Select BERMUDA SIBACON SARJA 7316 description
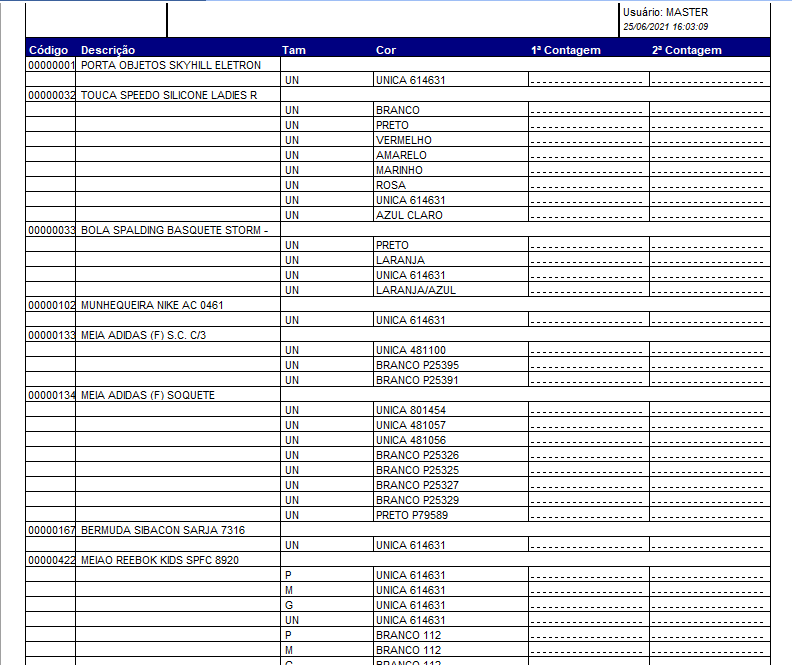The height and width of the screenshot is (666, 792). tap(163, 530)
